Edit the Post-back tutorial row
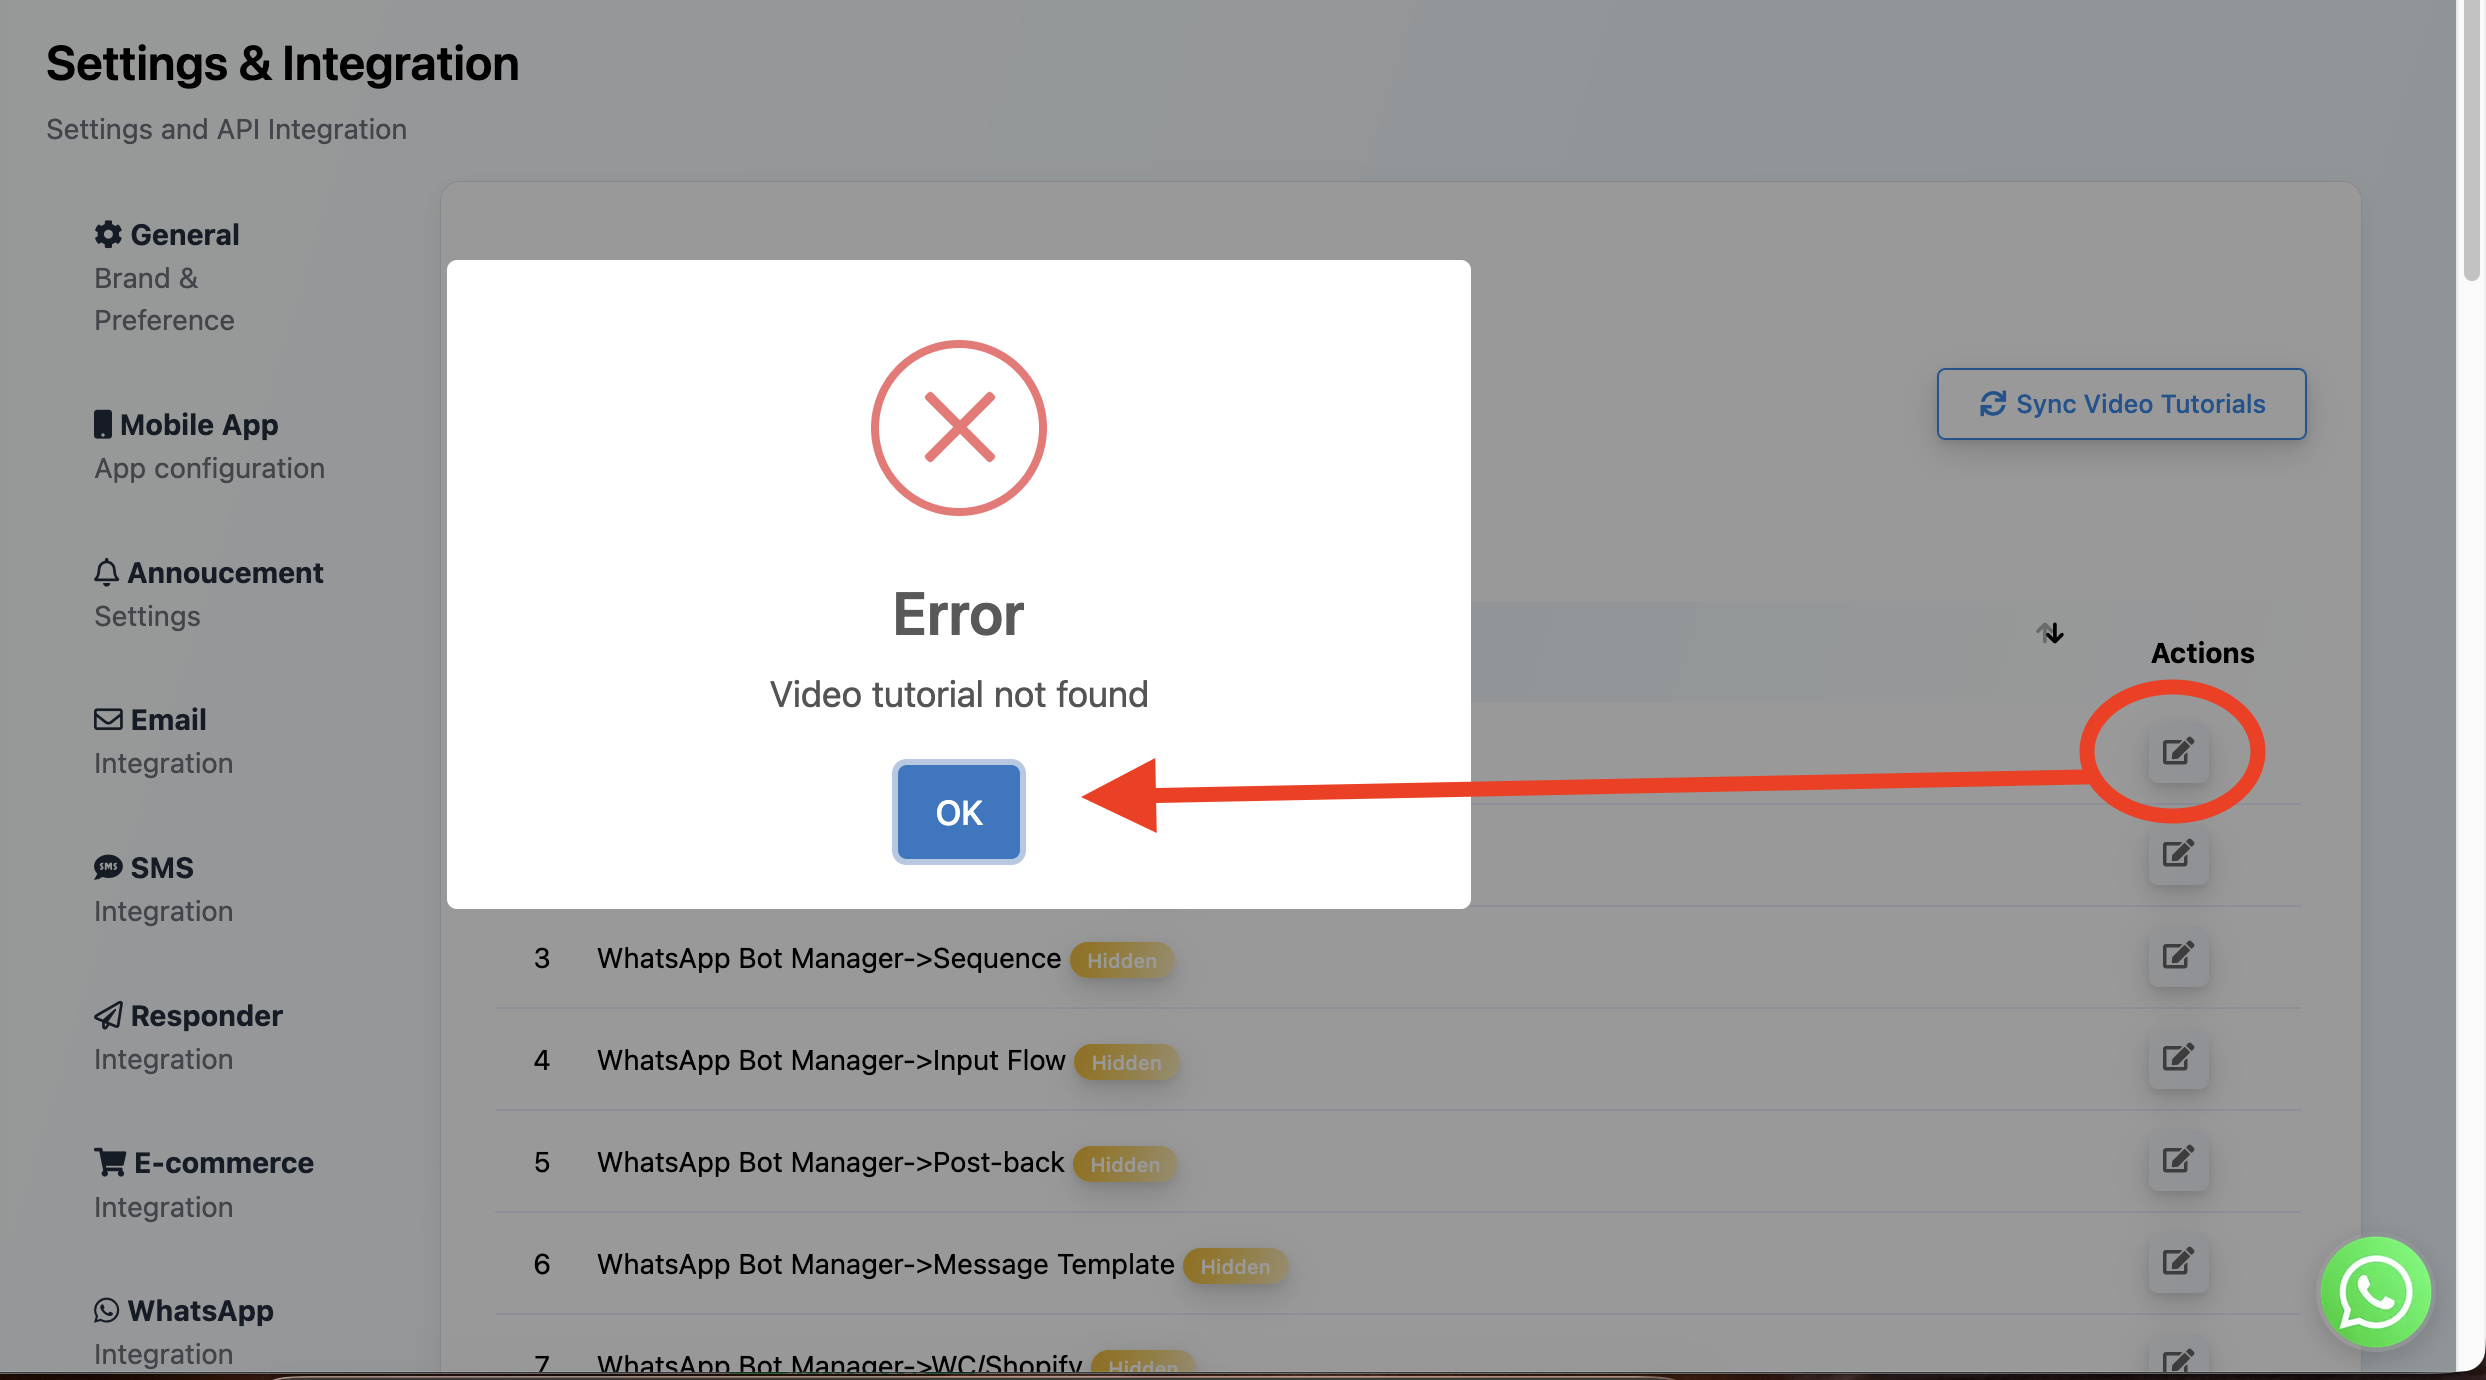 2177,1160
